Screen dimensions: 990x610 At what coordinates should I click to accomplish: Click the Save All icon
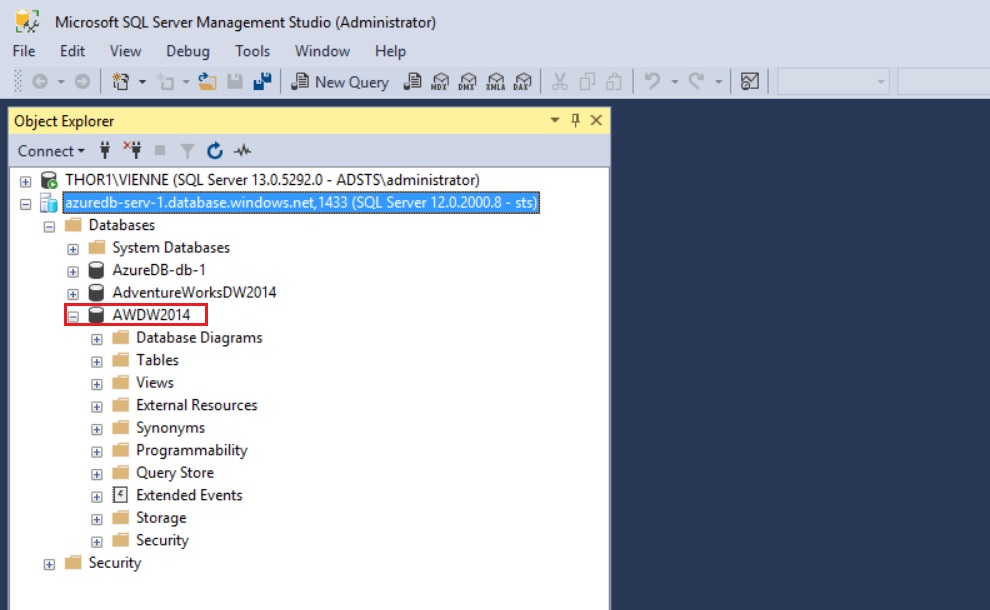[x=262, y=81]
